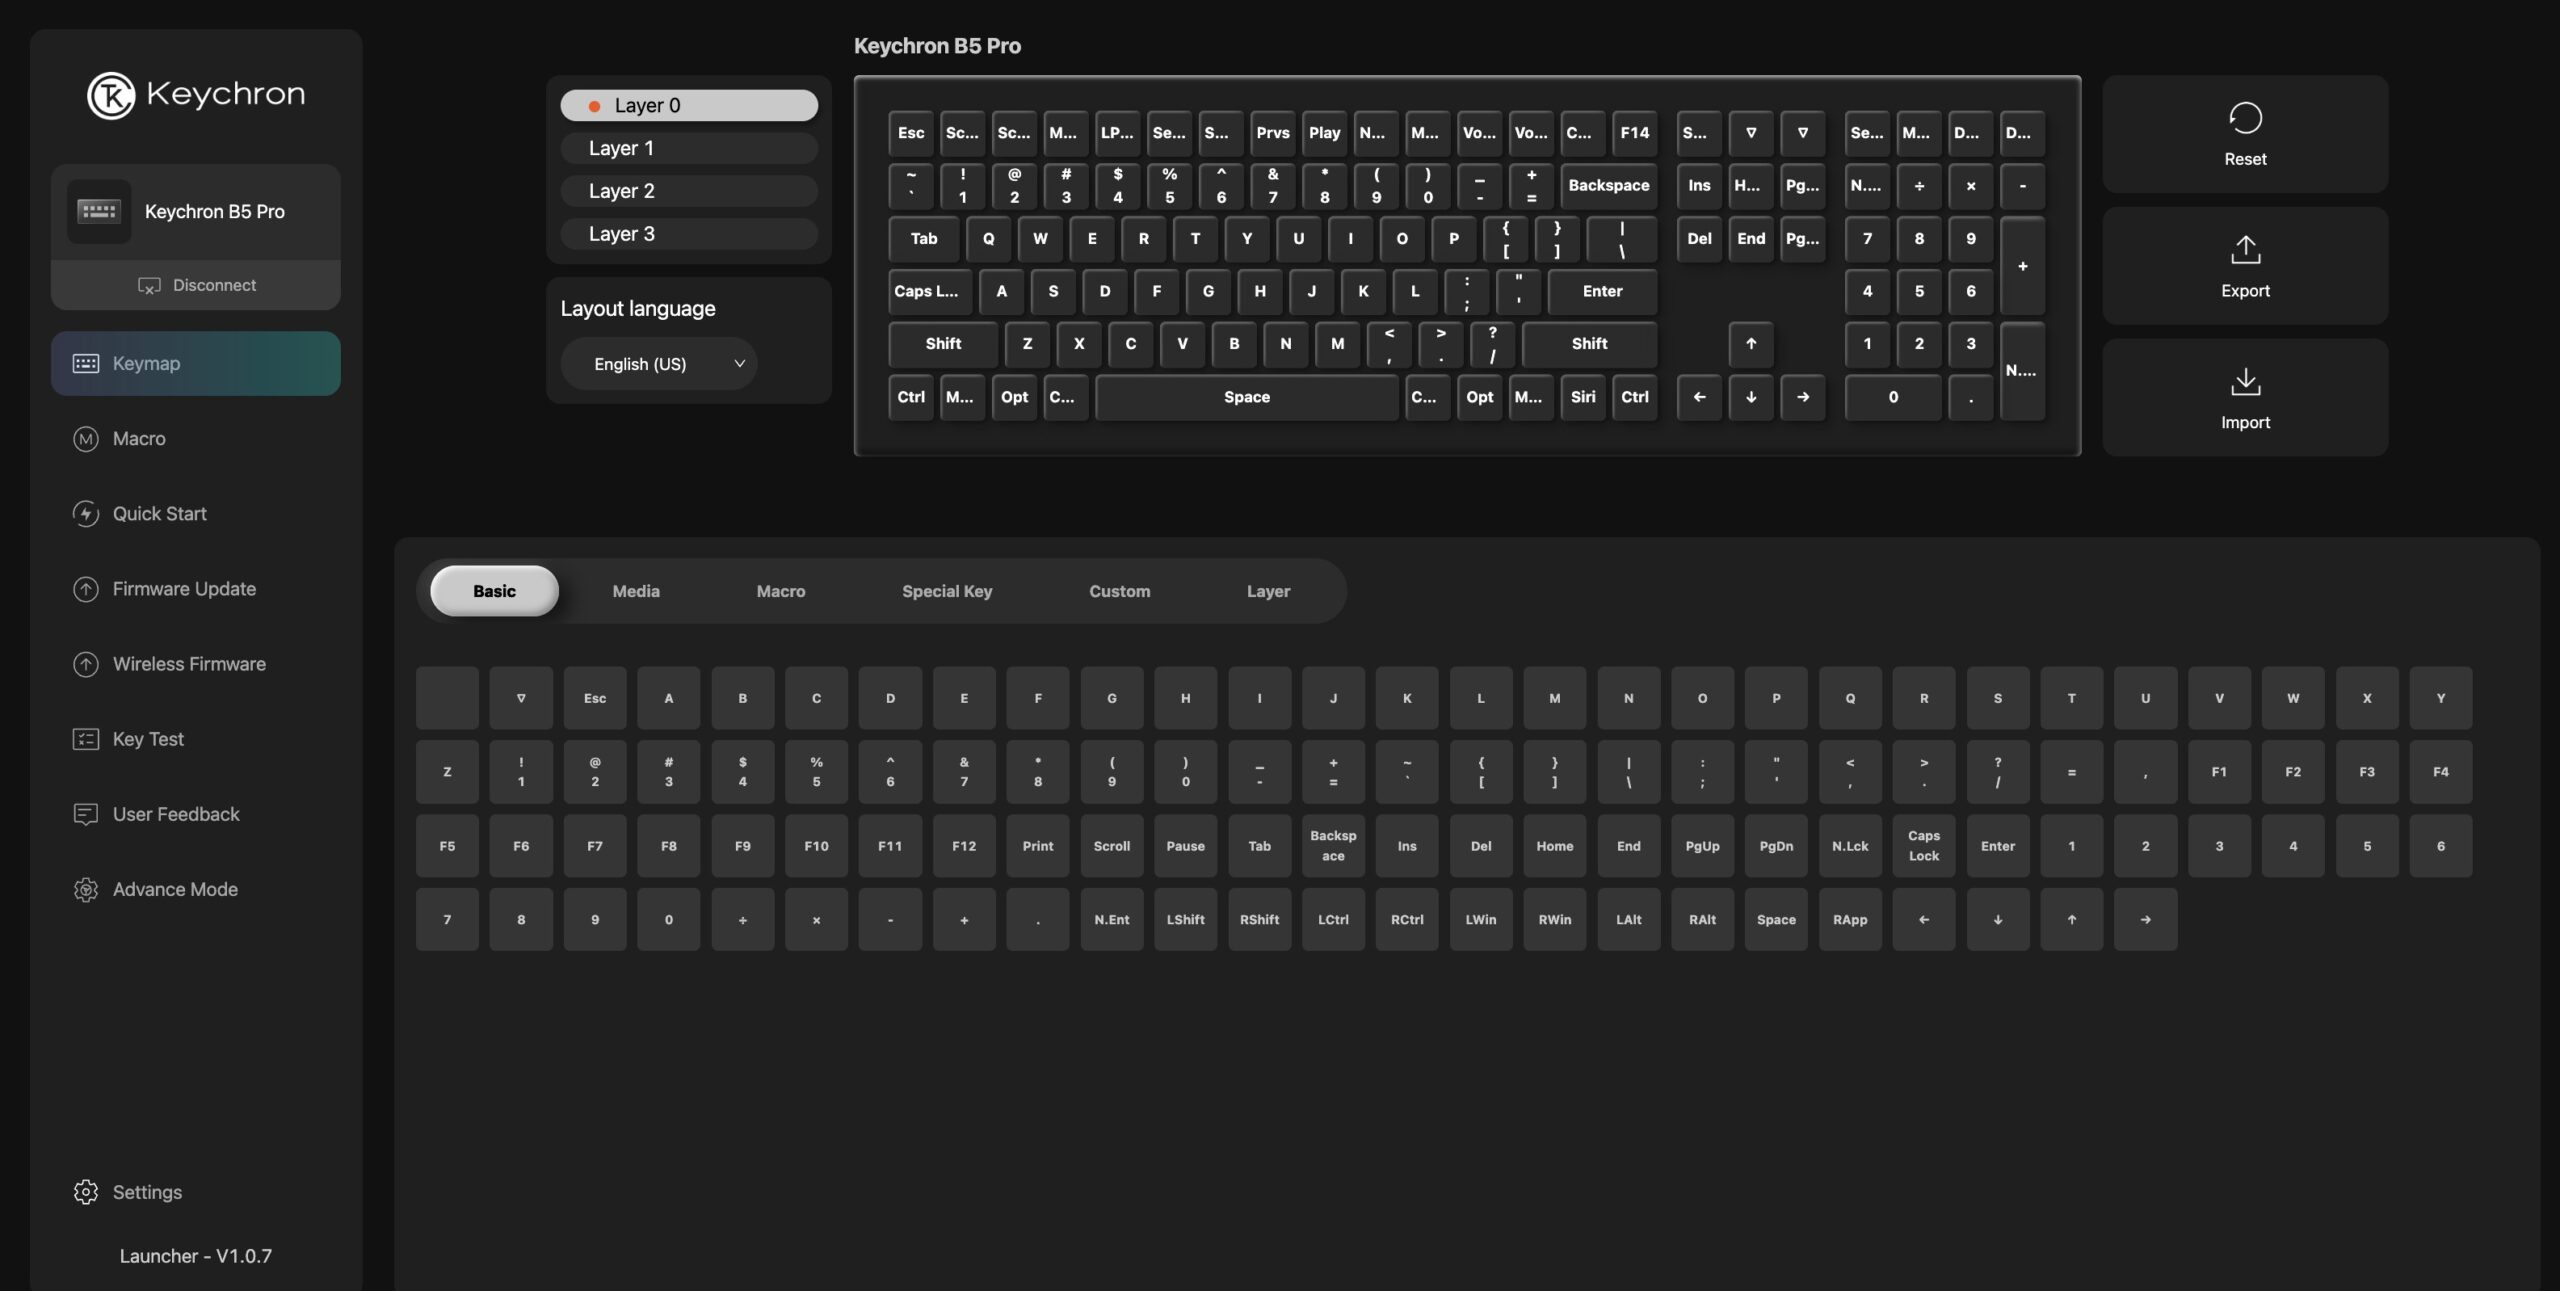
Task: Pick the Caps Lock key from Basic keycodes
Action: (x=1923, y=846)
